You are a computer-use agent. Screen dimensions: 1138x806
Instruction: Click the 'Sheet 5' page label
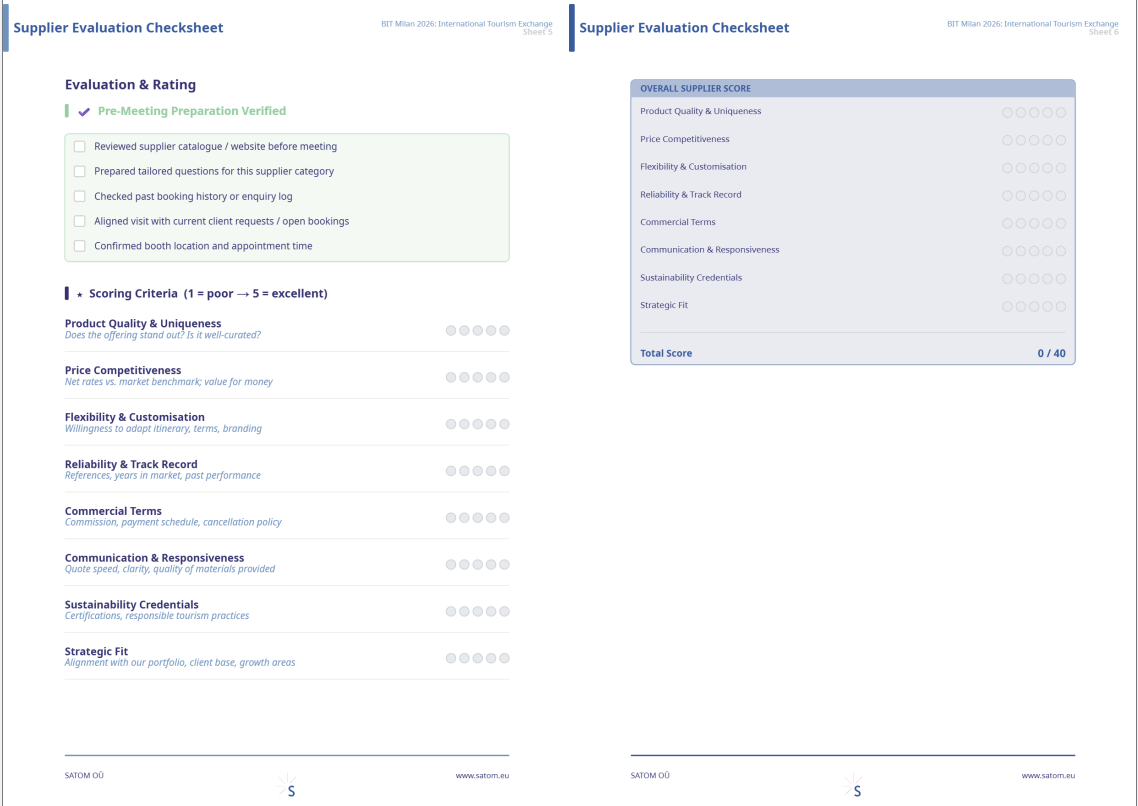point(538,32)
